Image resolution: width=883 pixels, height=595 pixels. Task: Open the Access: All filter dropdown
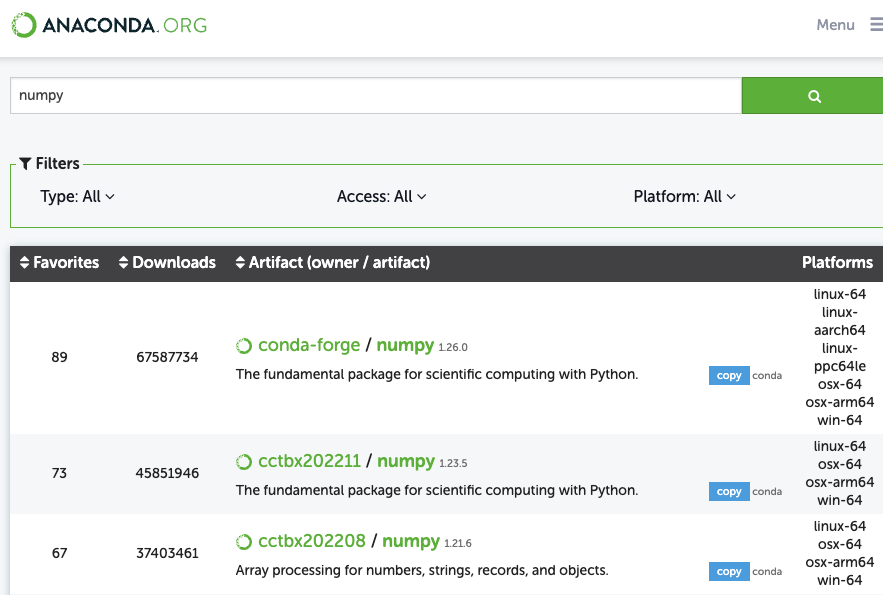[381, 196]
